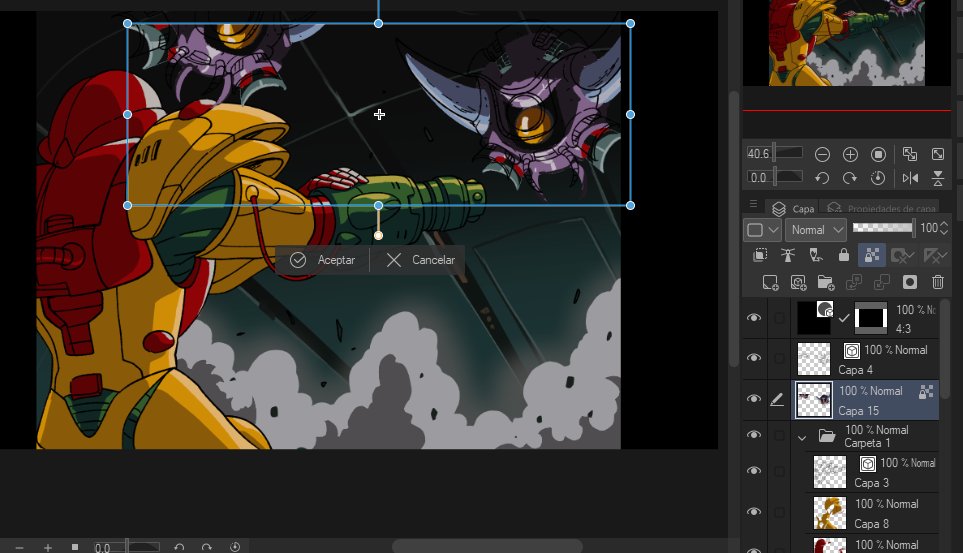The width and height of the screenshot is (963, 553).
Task: Tick the selection box of Capa 4
Action: pyautogui.click(x=779, y=358)
